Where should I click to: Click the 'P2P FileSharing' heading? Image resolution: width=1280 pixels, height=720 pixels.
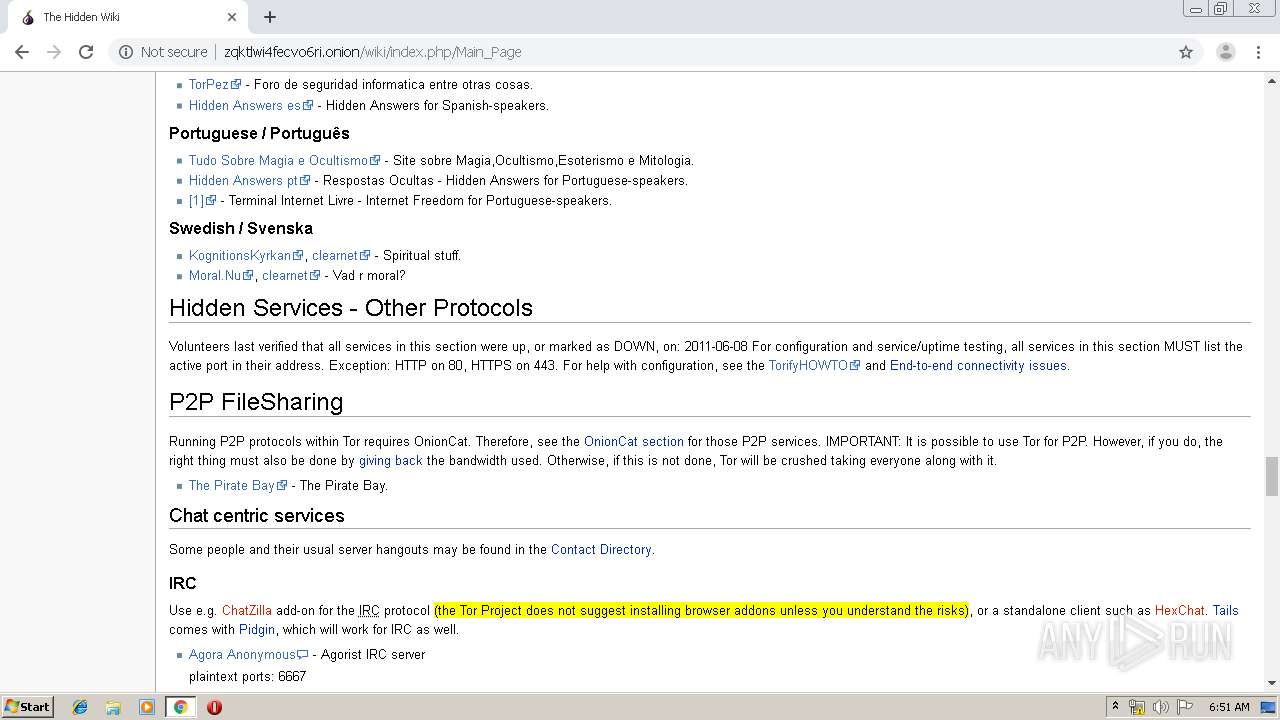pyautogui.click(x=256, y=402)
